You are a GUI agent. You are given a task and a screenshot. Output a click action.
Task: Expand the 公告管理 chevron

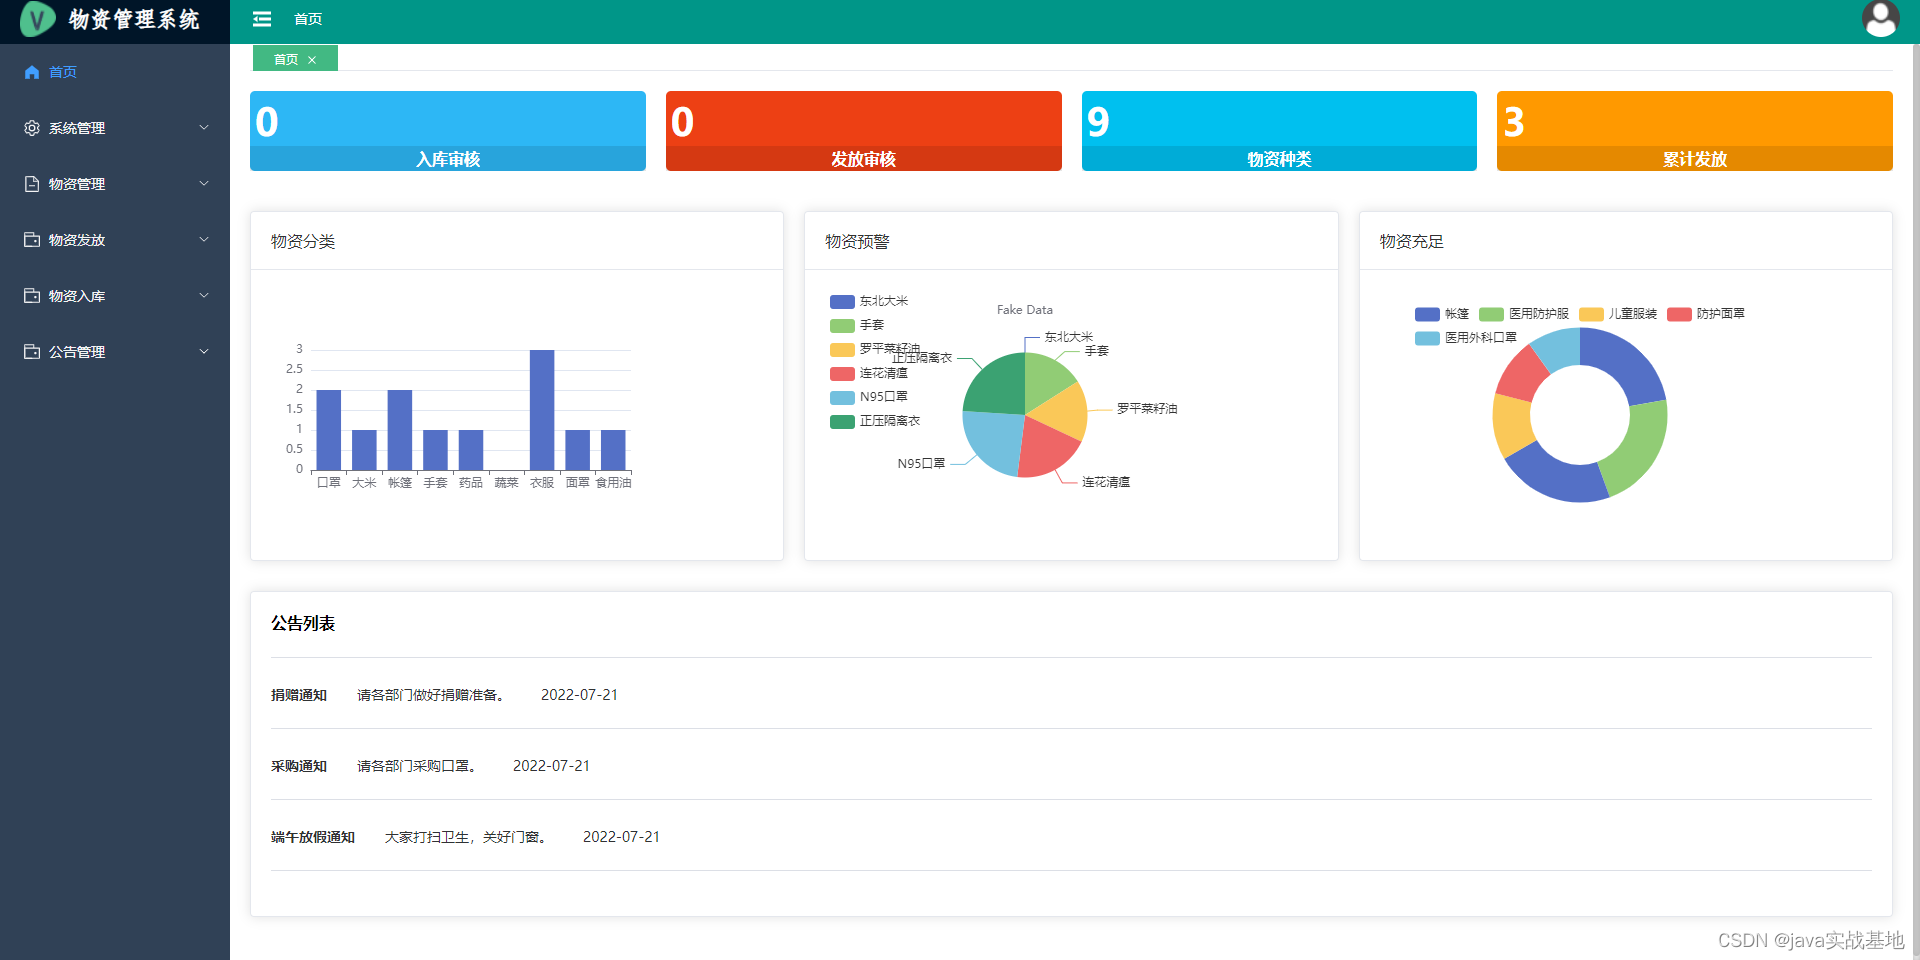(x=204, y=352)
